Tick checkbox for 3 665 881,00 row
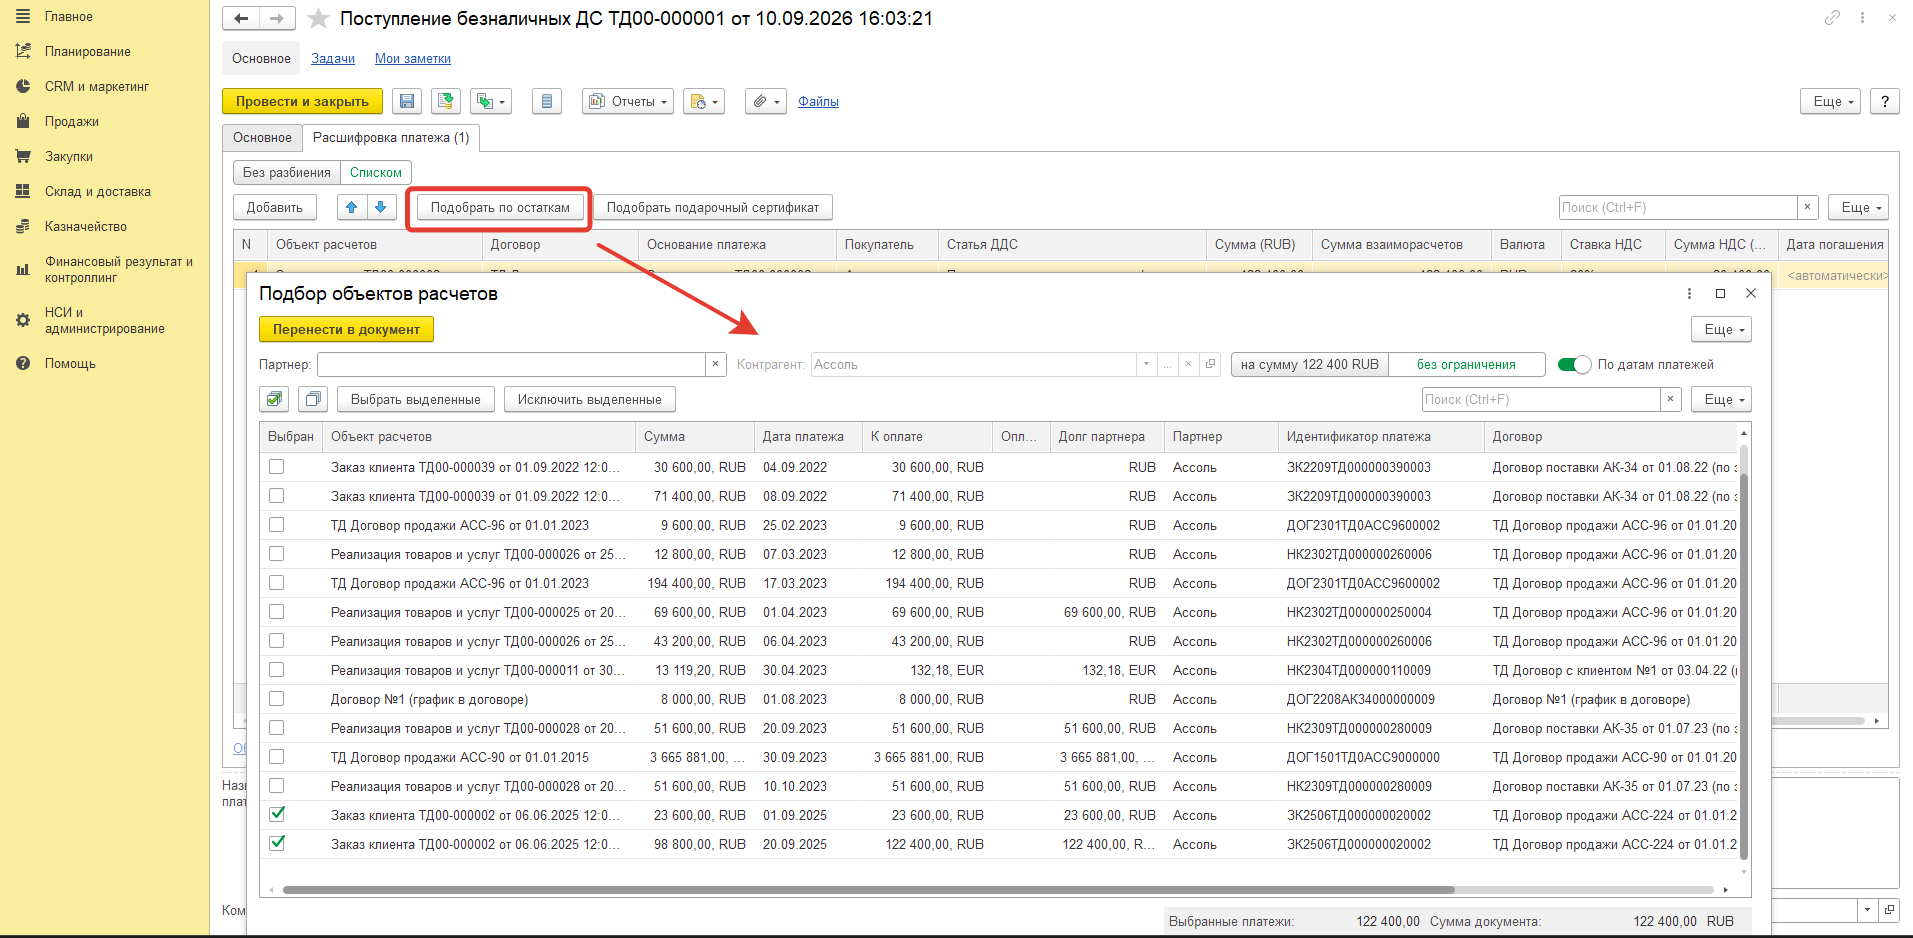This screenshot has height=938, width=1913. point(277,757)
